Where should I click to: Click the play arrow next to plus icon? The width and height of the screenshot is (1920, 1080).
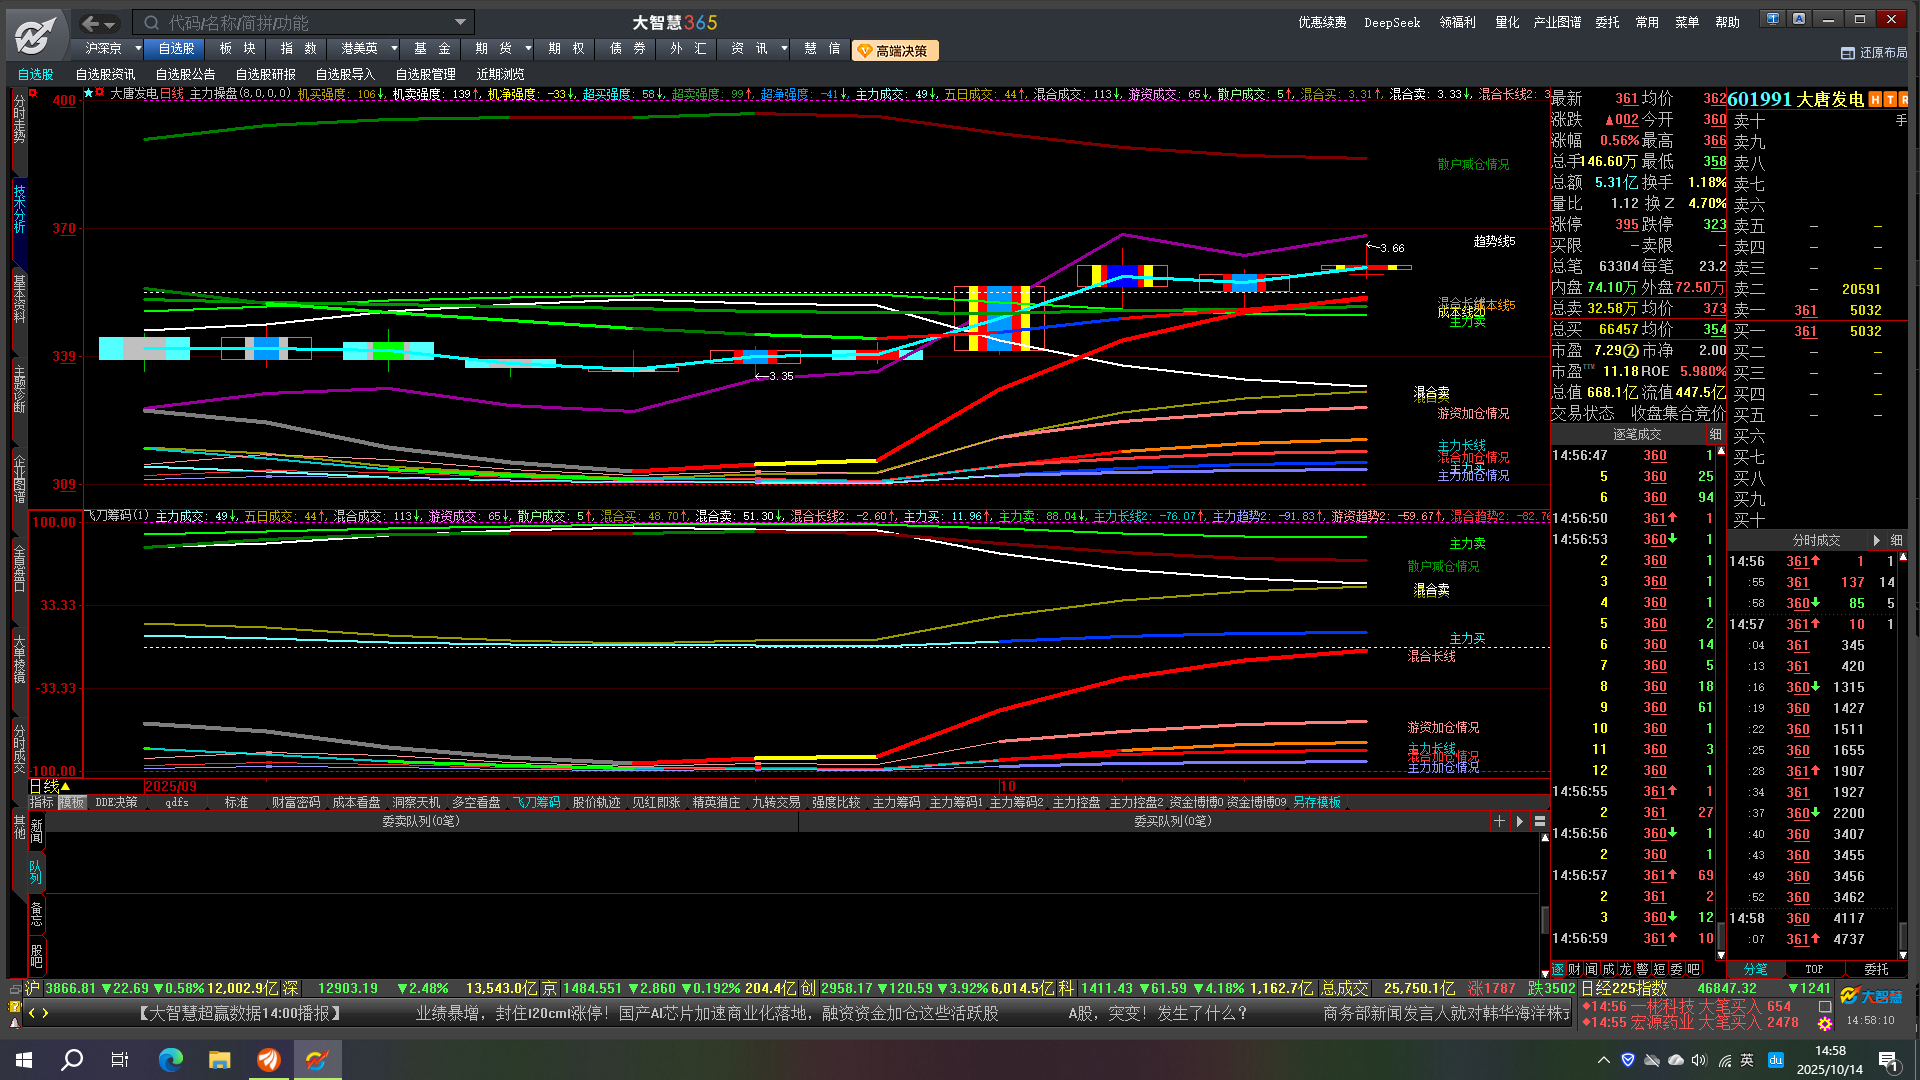pos(1519,821)
